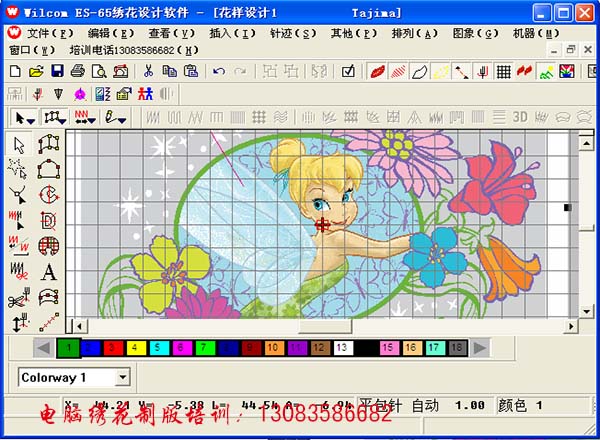600x440 pixels.
Task: Expand the pencil tool dropdown arrow
Action: pos(122,118)
